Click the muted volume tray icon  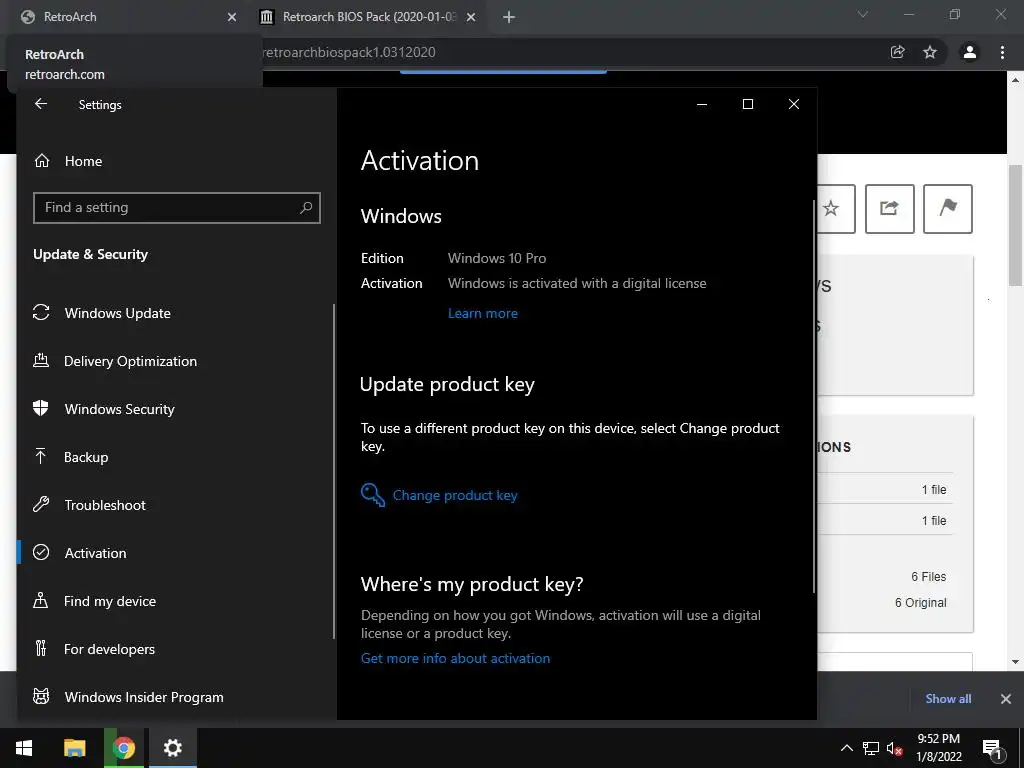(894, 748)
